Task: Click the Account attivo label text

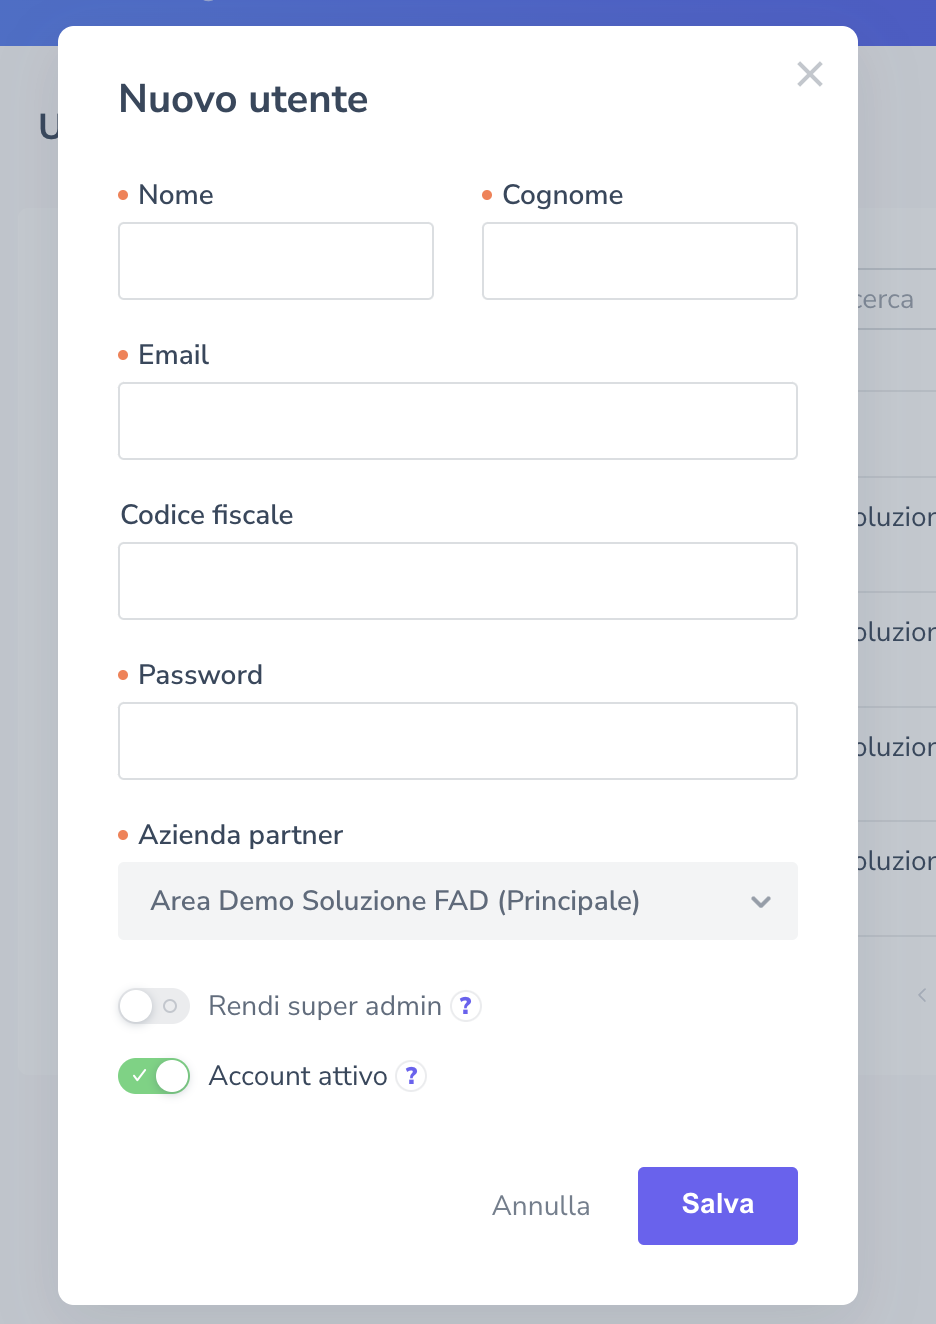Action: click(298, 1076)
